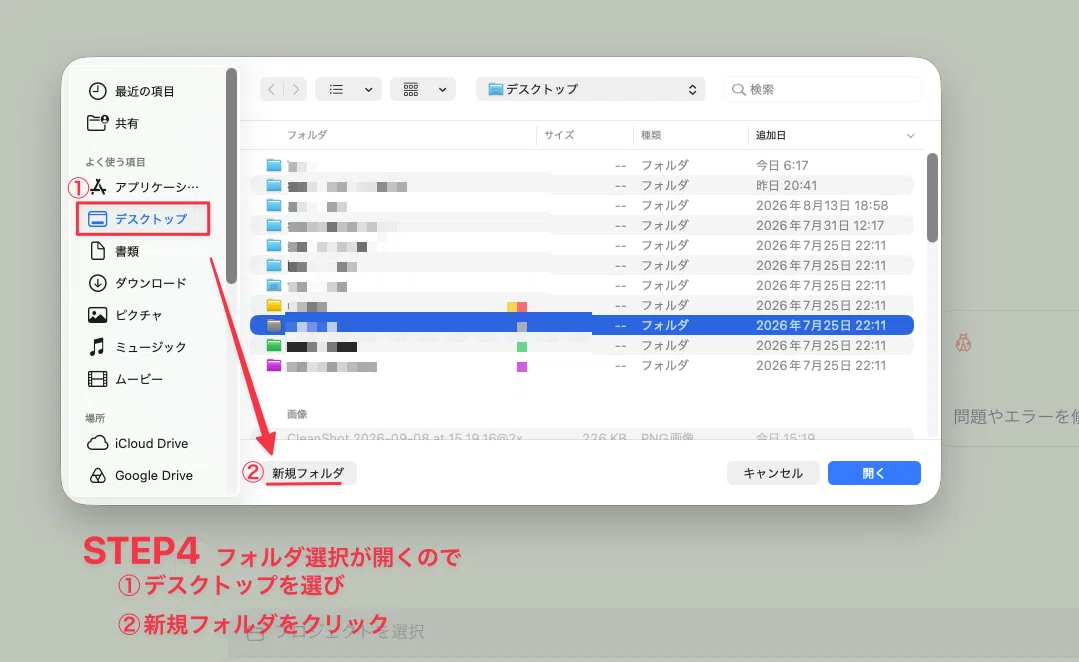This screenshot has width=1079, height=662.
Task: Open Documents (書類) in the sidebar
Action: [114, 251]
